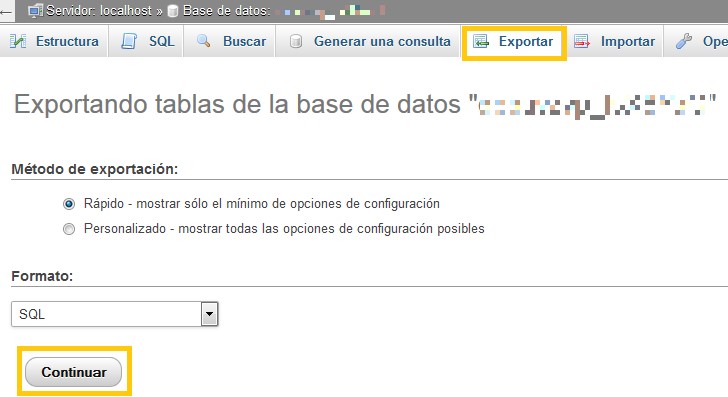
Task: Switch to the Importar tab
Action: pos(614,41)
